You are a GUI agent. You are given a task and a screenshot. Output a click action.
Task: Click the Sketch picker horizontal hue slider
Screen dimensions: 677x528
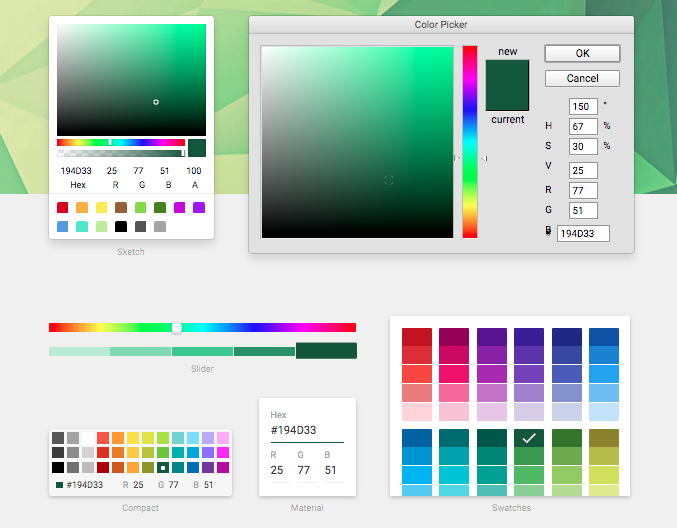tap(121, 142)
